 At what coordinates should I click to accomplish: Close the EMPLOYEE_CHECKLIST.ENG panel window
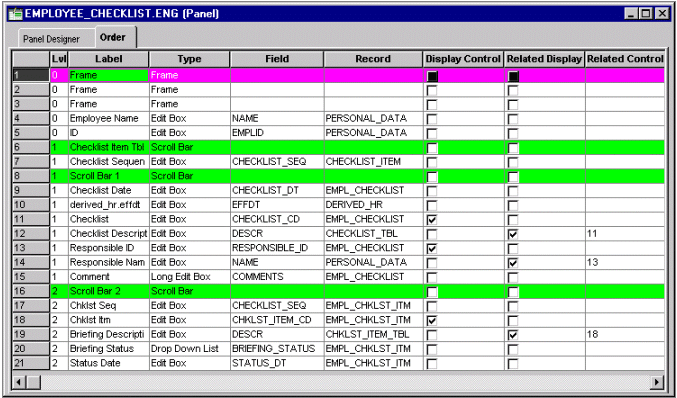661,14
